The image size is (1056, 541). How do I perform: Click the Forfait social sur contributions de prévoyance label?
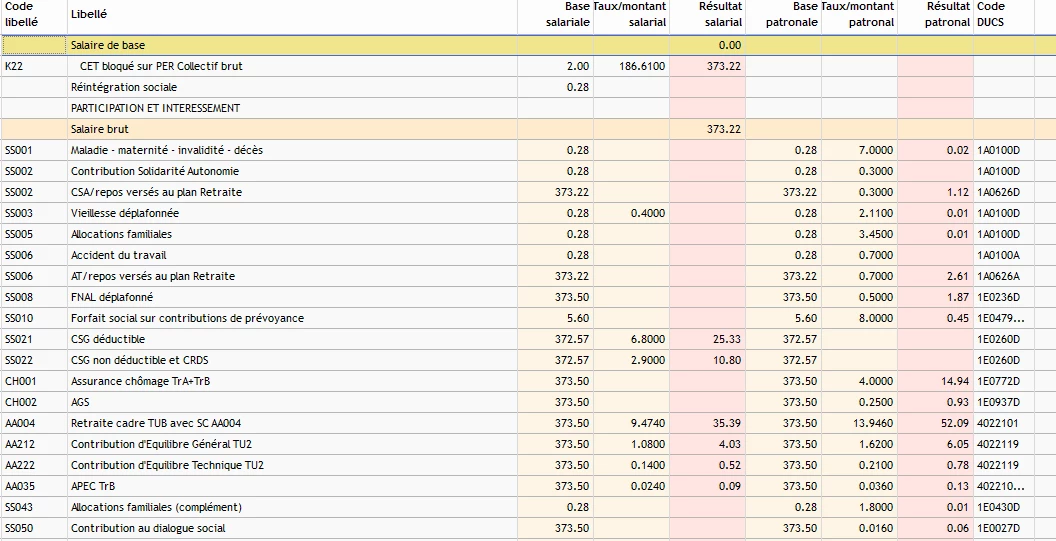[x=187, y=318]
